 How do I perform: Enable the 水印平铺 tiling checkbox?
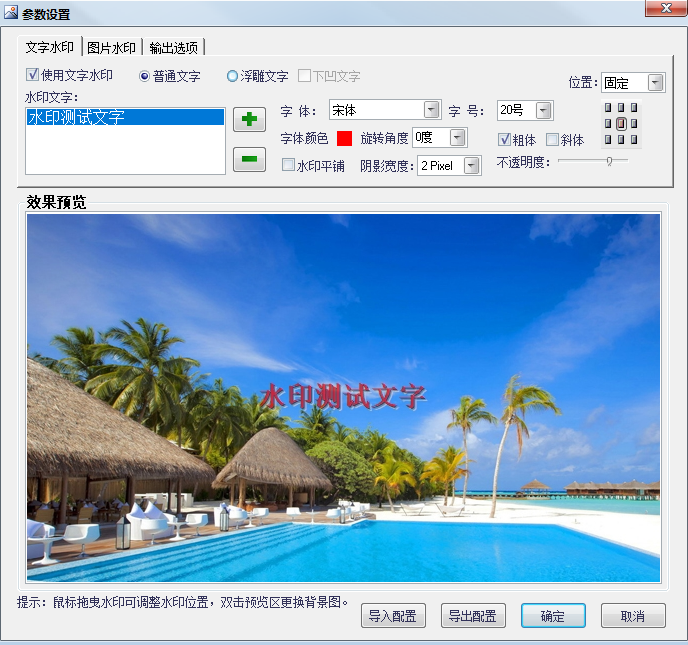point(289,165)
